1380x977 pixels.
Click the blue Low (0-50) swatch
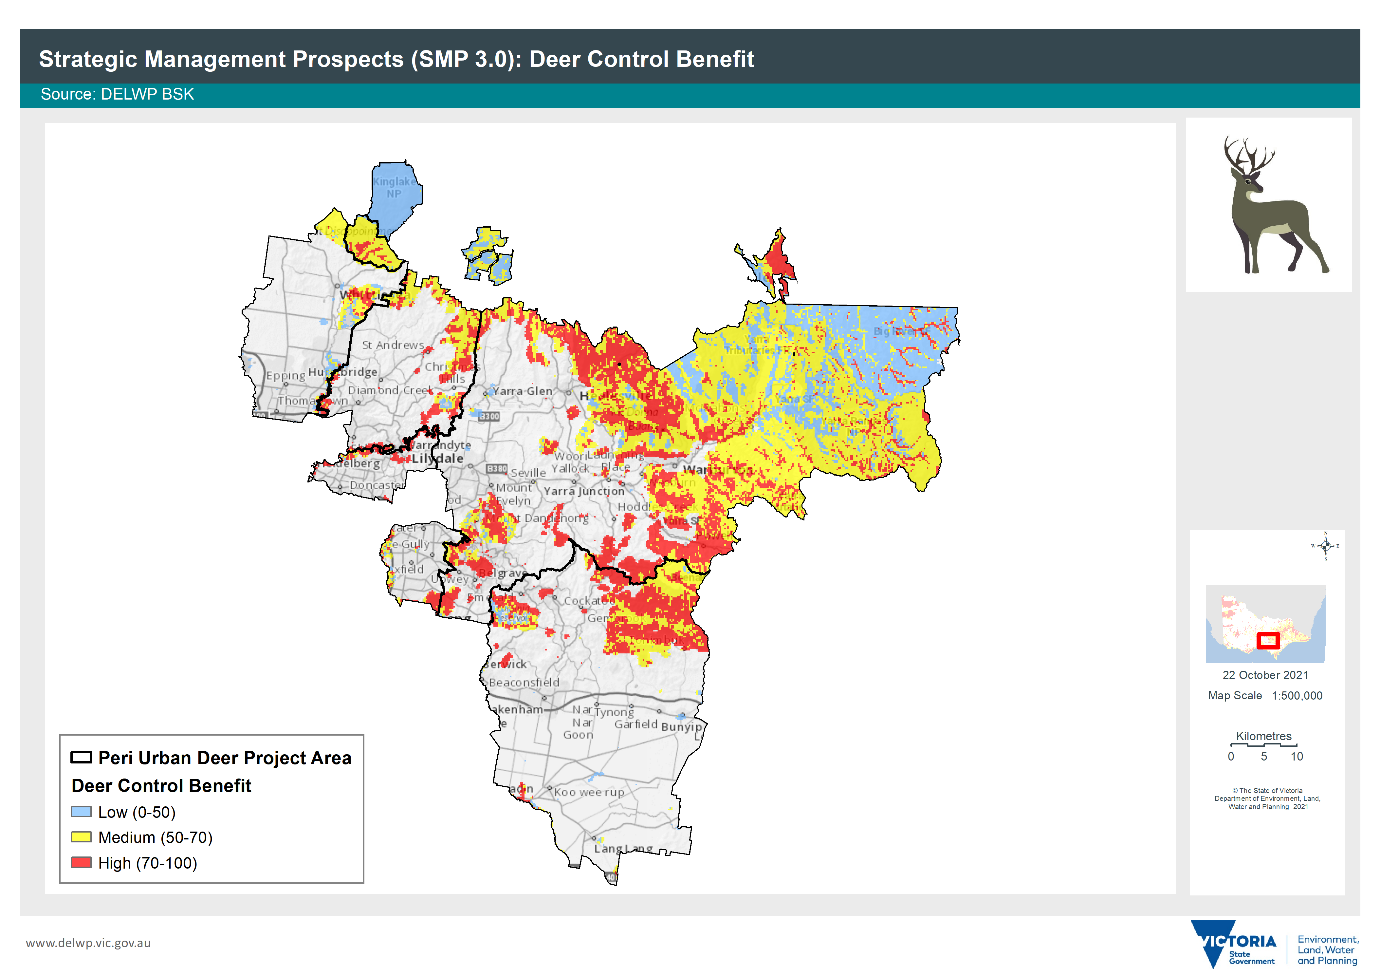(82, 812)
